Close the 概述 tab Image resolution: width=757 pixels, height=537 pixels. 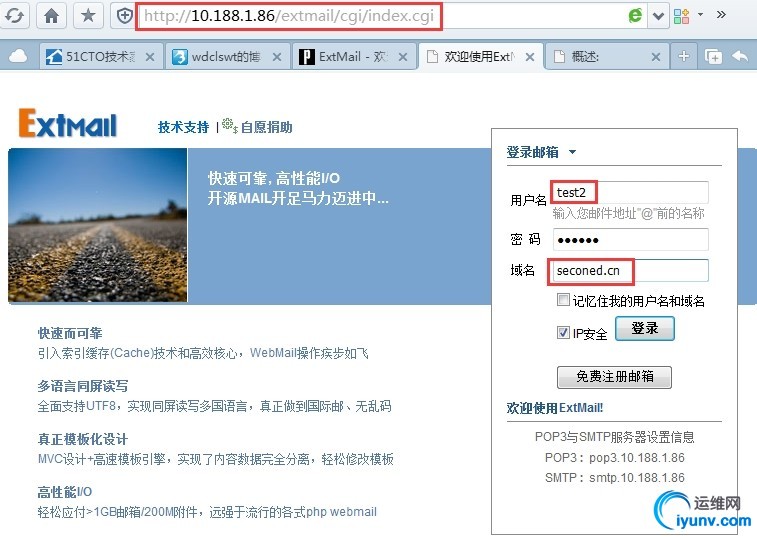pyautogui.click(x=656, y=57)
